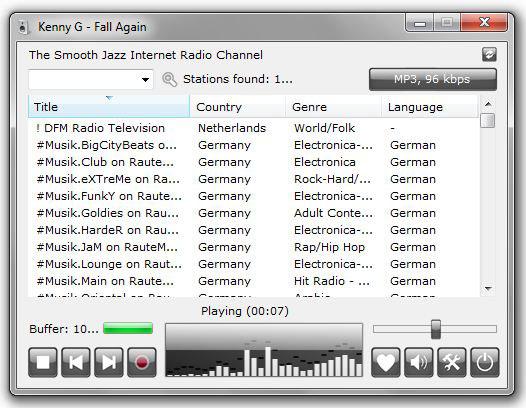The image size is (526, 408).
Task: Skip to the next station
Action: coord(109,362)
